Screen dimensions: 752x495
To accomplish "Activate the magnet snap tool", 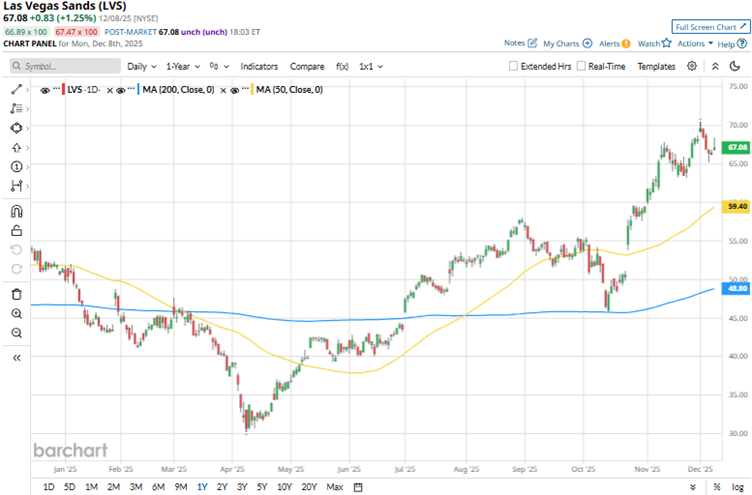I will [x=16, y=211].
